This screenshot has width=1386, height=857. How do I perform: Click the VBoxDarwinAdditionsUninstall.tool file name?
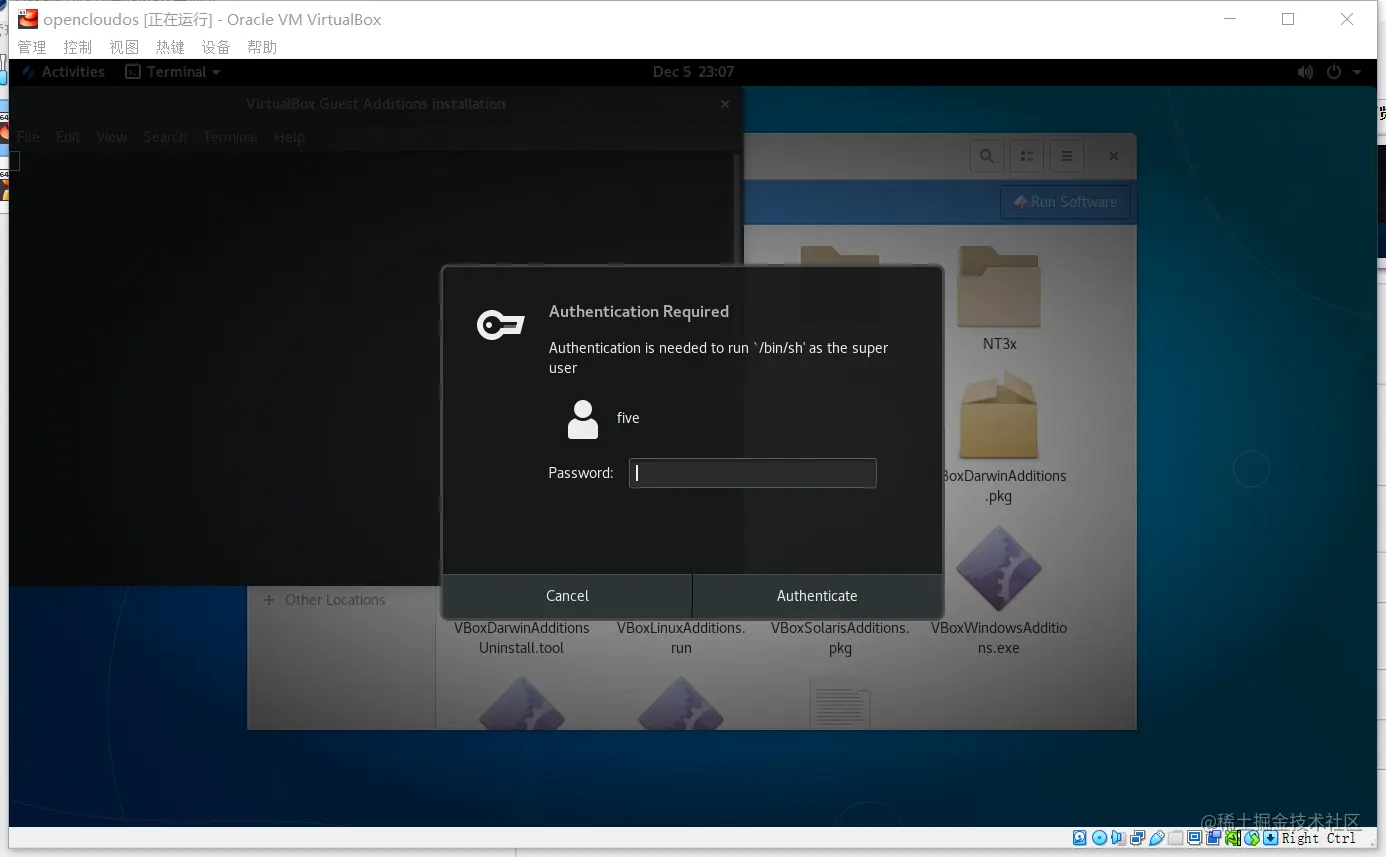pyautogui.click(x=522, y=638)
